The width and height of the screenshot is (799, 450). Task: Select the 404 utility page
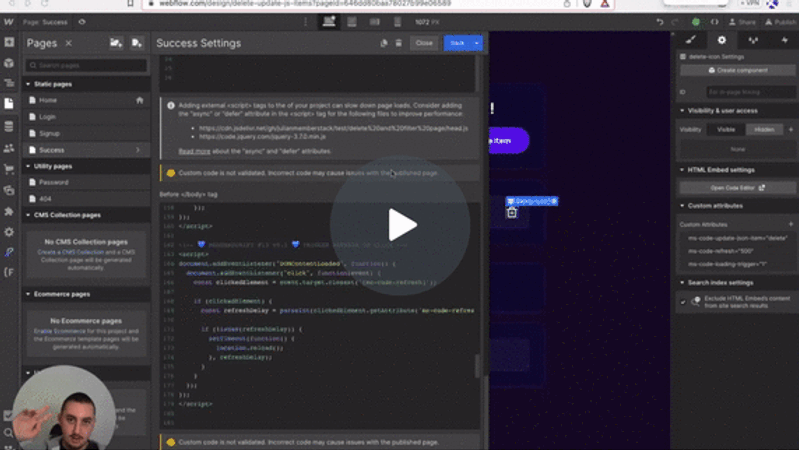point(87,199)
